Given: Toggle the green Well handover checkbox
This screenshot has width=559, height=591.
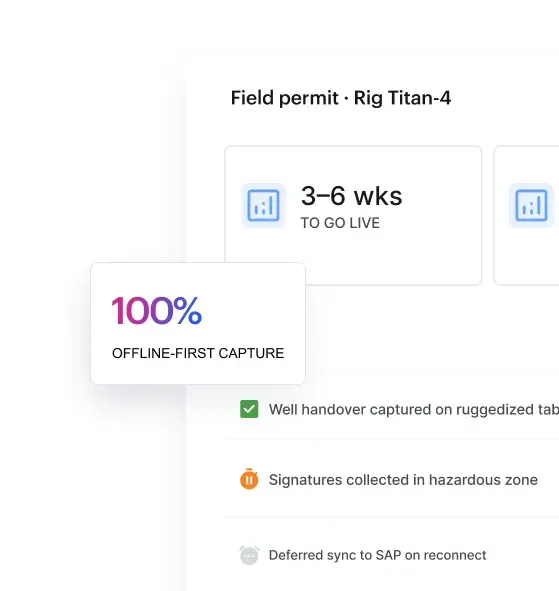Looking at the screenshot, I should pyautogui.click(x=249, y=409).
